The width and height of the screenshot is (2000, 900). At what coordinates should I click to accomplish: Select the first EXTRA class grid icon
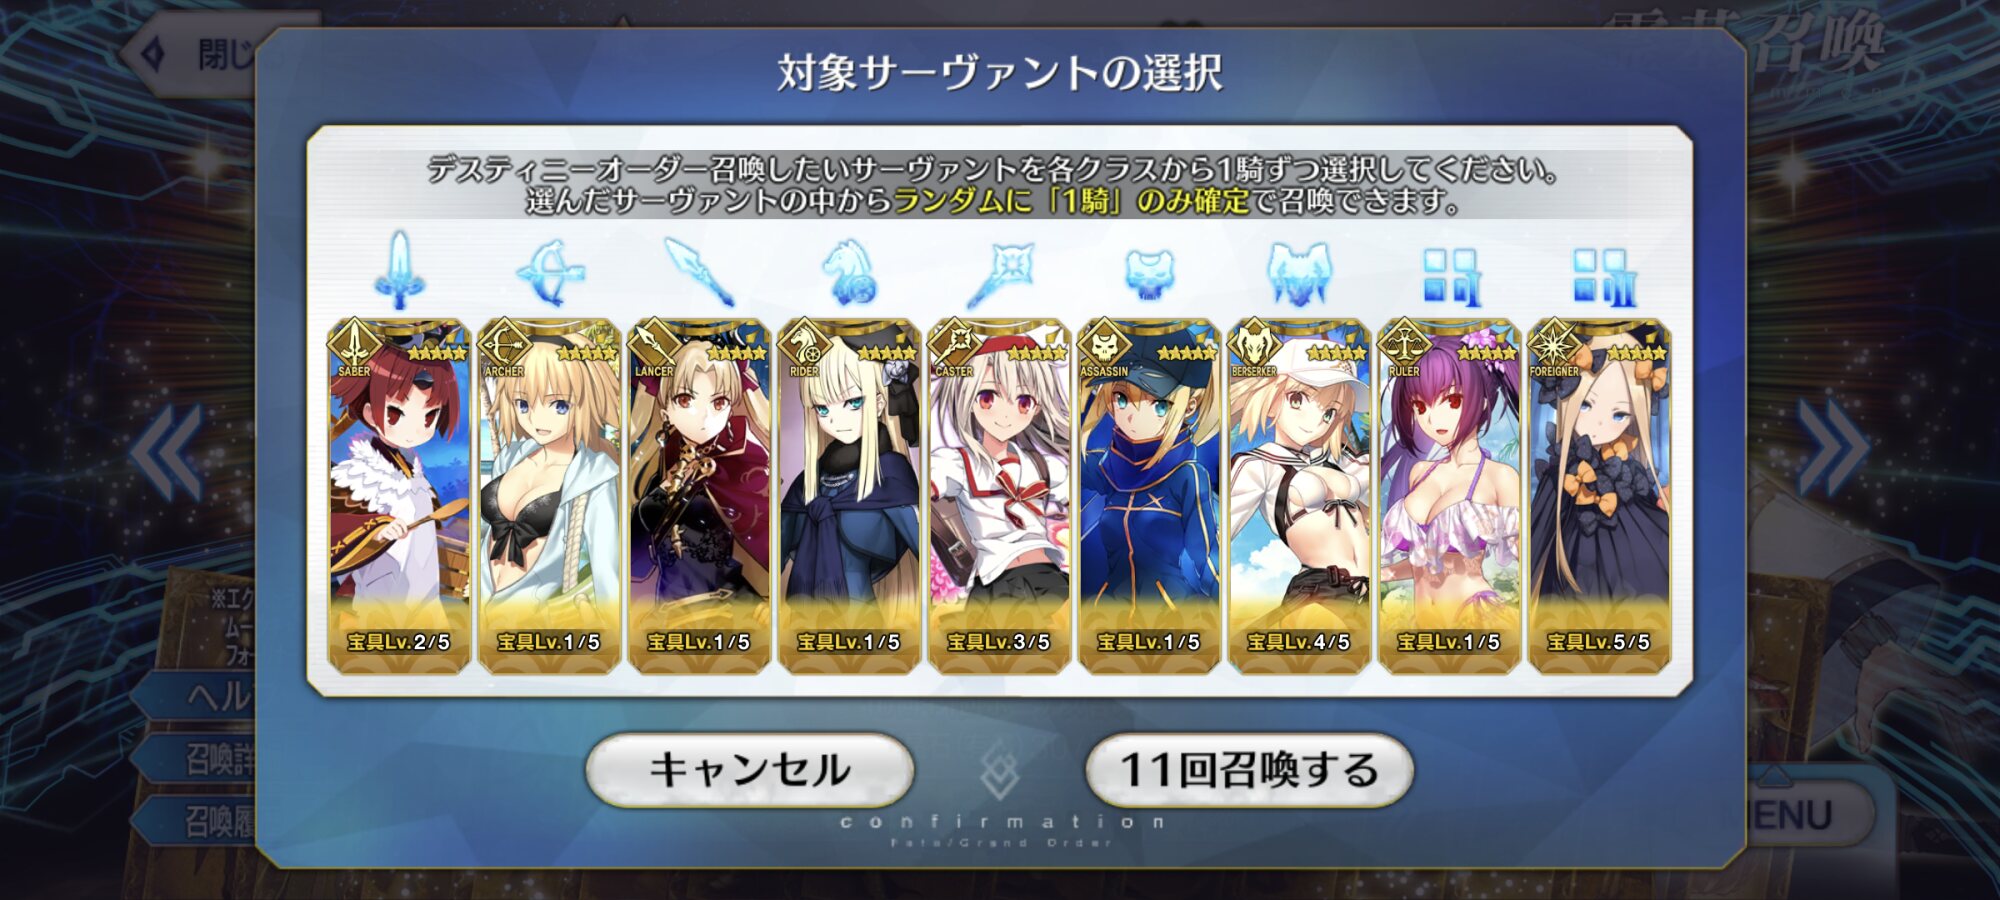coord(1450,276)
